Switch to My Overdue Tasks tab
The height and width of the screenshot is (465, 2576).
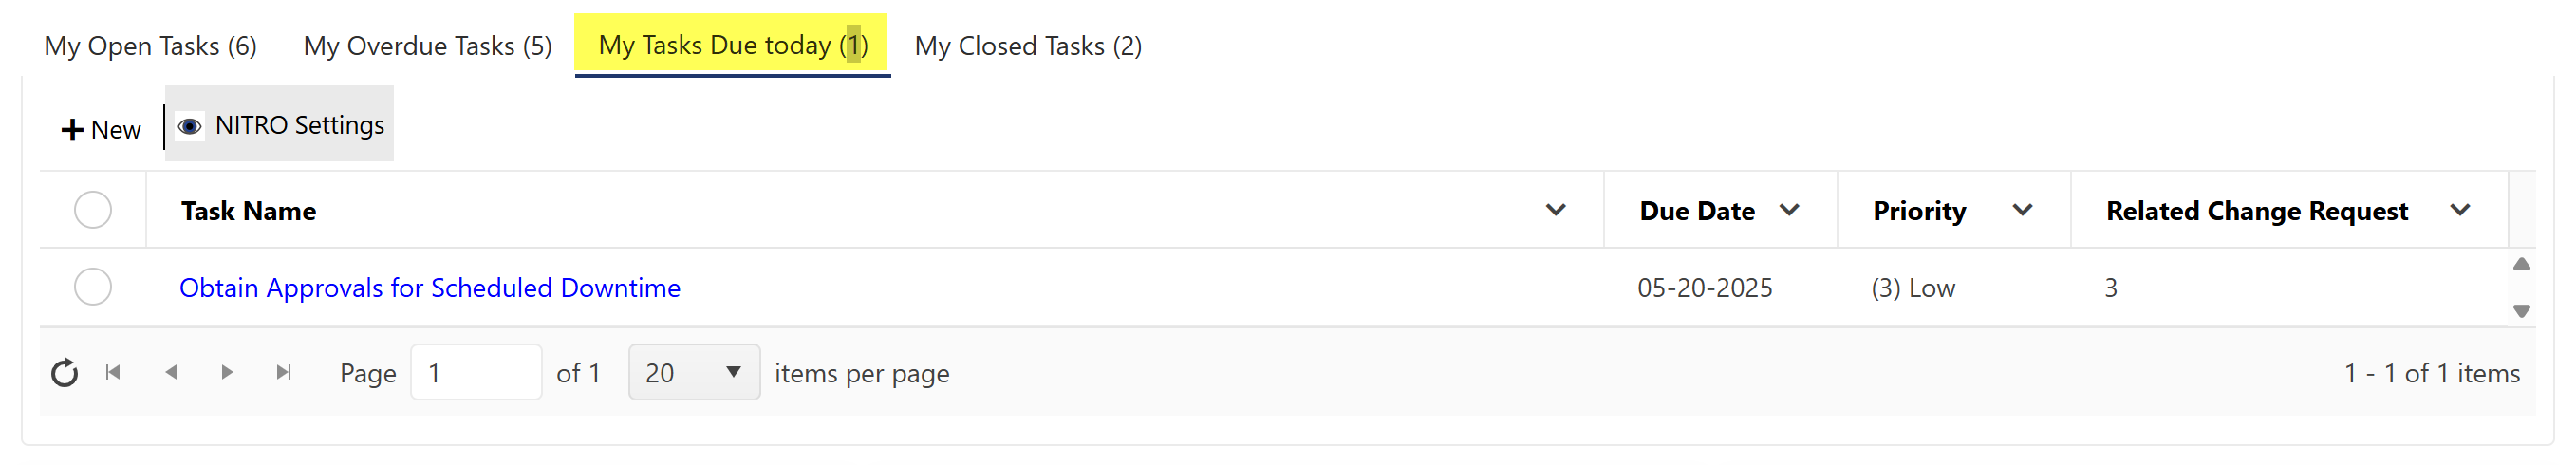point(428,46)
